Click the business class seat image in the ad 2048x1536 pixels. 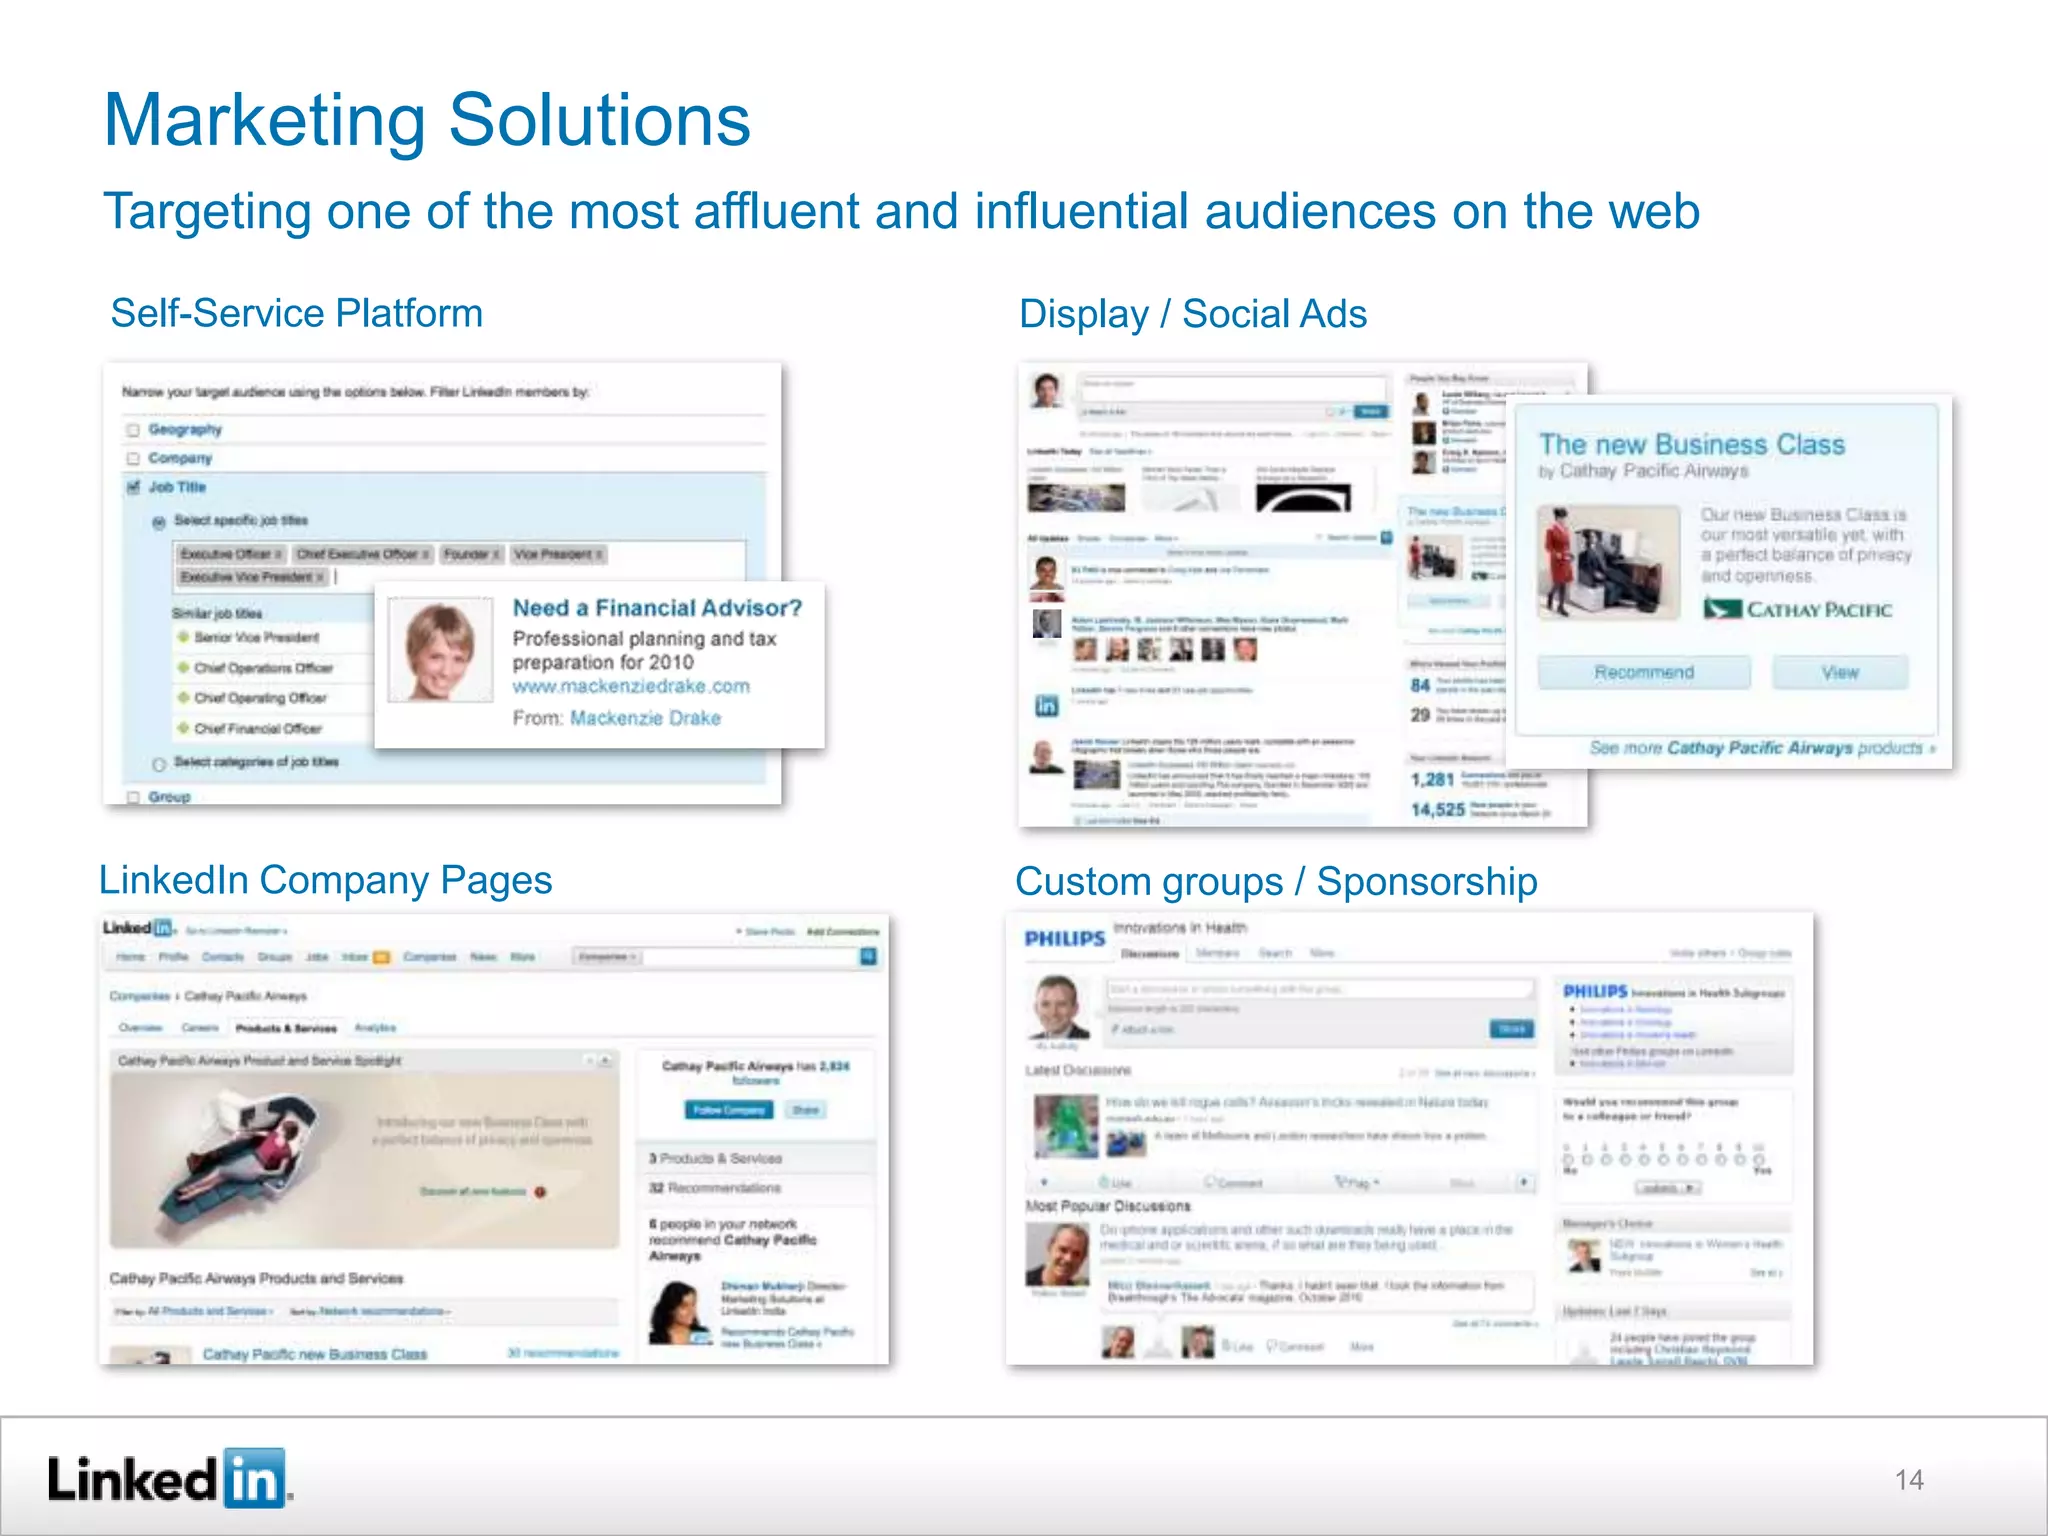point(1609,562)
